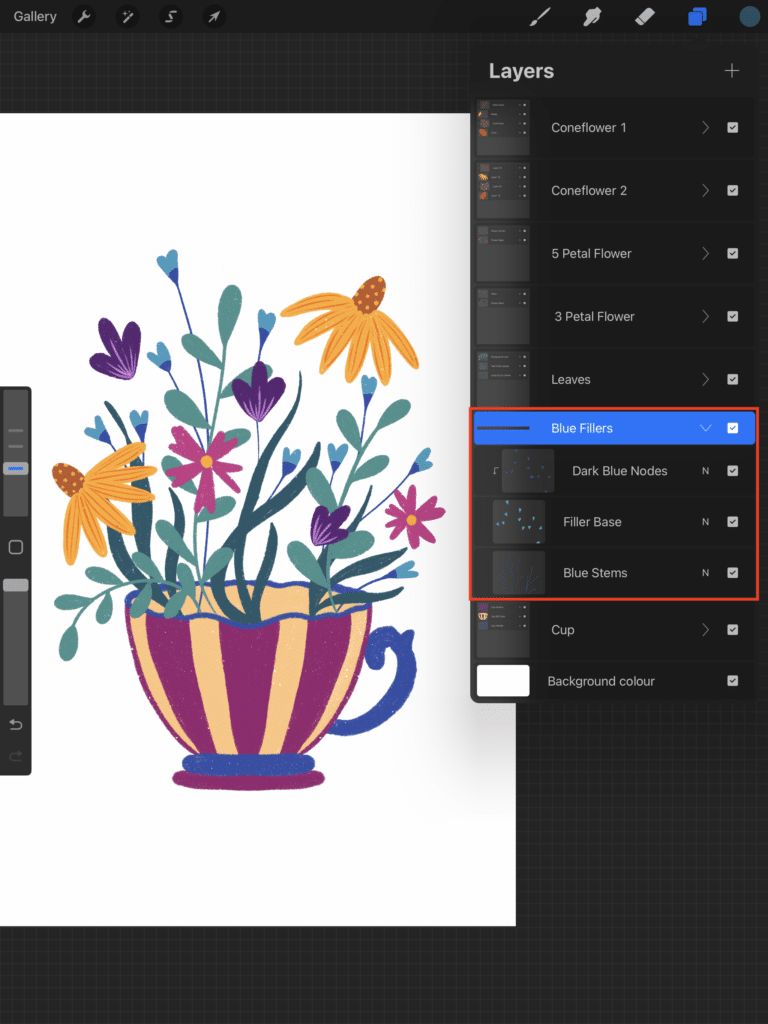Open blend mode N of Dark Blue Nodes
This screenshot has width=768, height=1024.
click(705, 471)
